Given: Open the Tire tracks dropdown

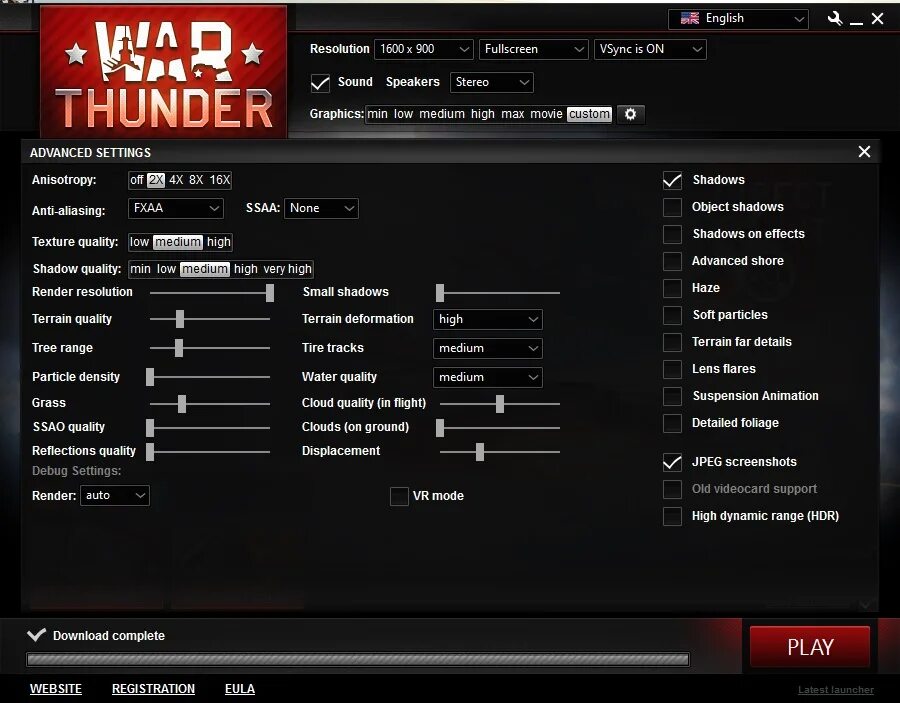Looking at the screenshot, I should pyautogui.click(x=487, y=348).
